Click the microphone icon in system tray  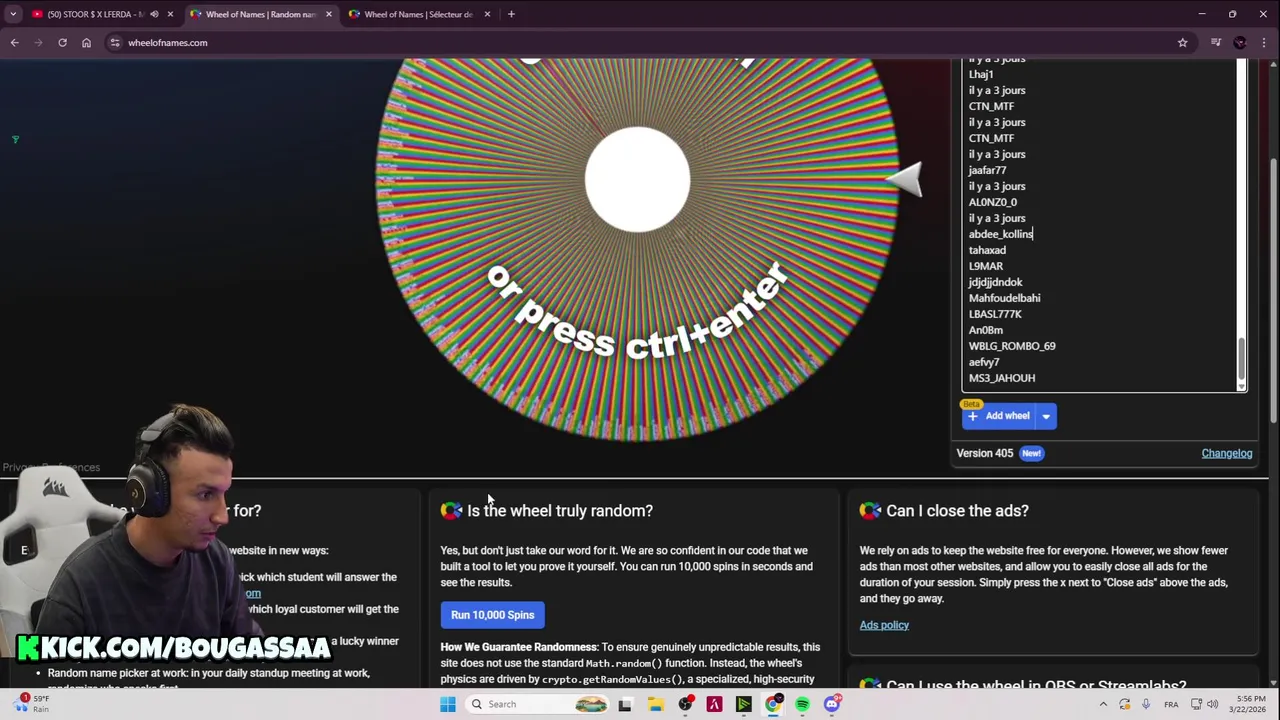pos(1146,704)
